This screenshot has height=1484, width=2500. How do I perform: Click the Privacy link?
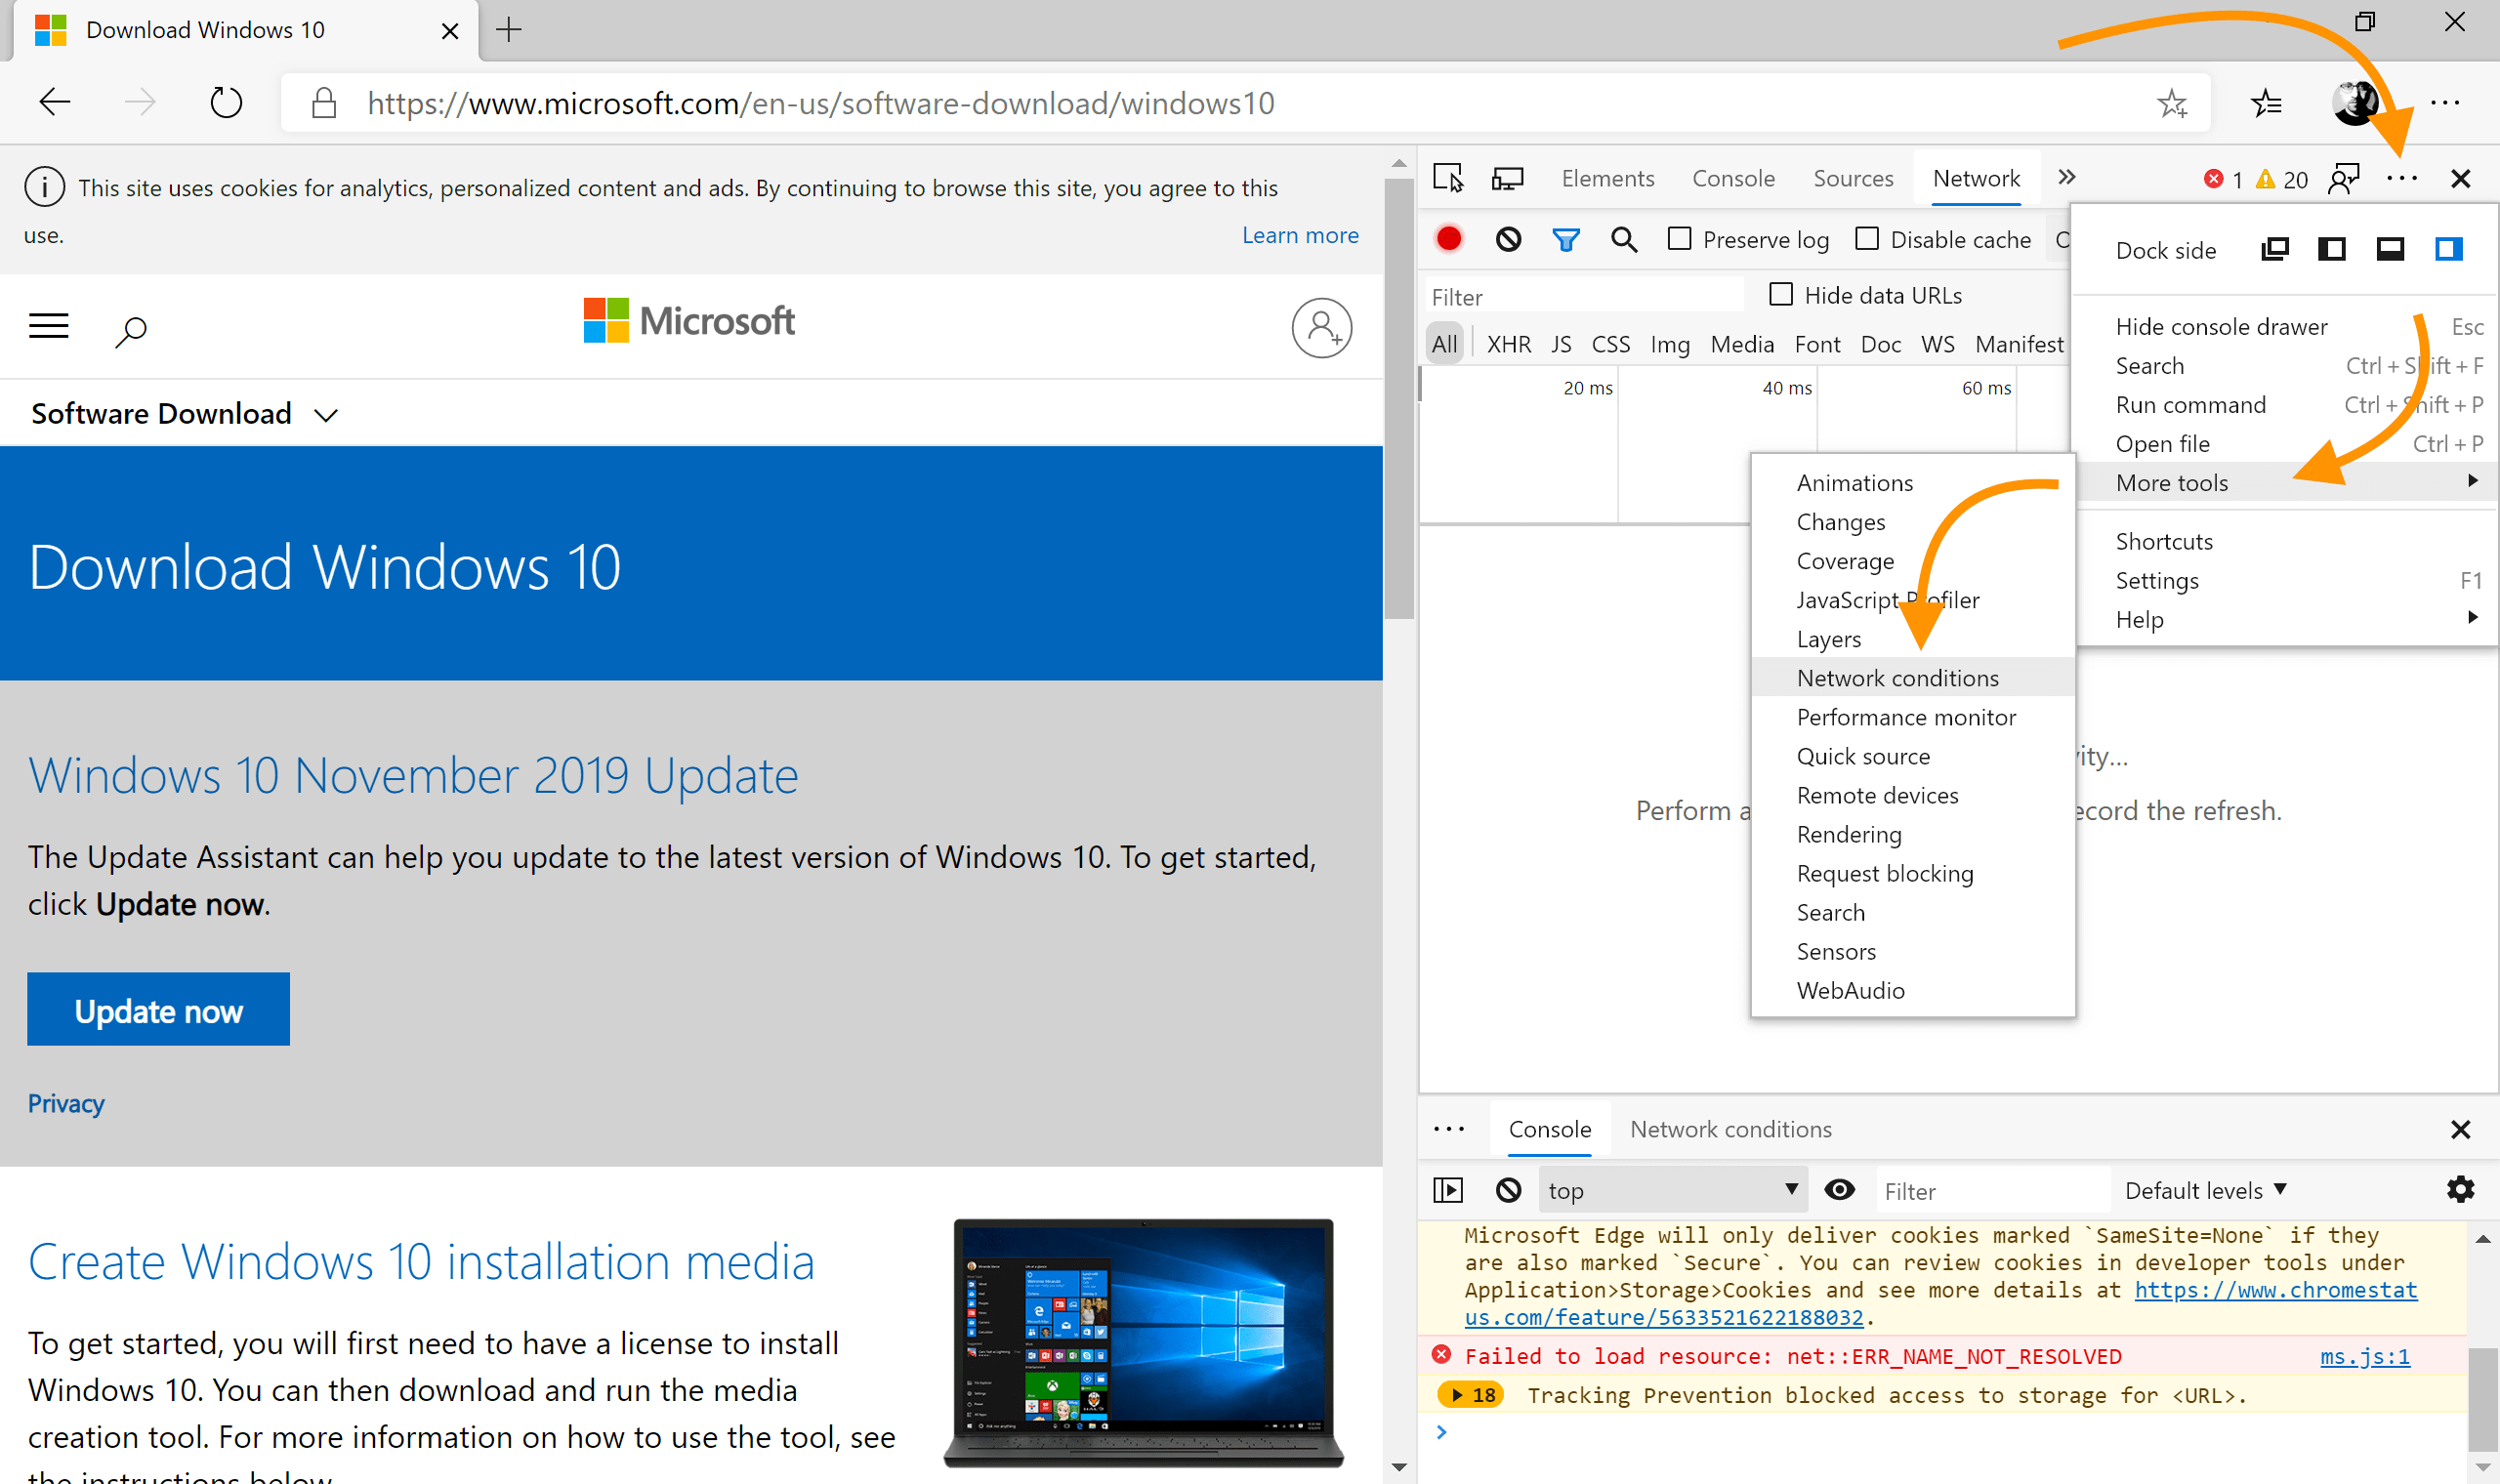coord(66,1103)
